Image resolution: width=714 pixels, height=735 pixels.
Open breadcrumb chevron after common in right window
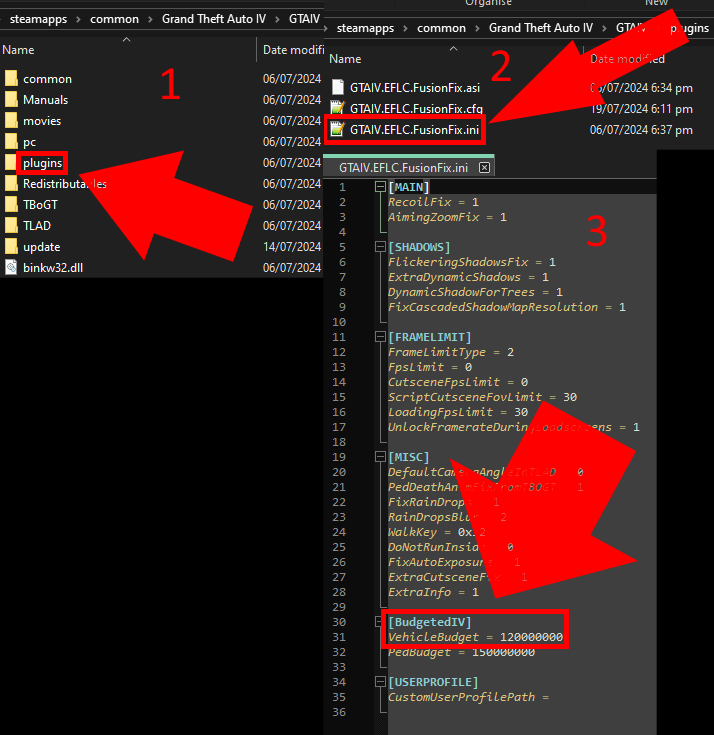tap(477, 29)
